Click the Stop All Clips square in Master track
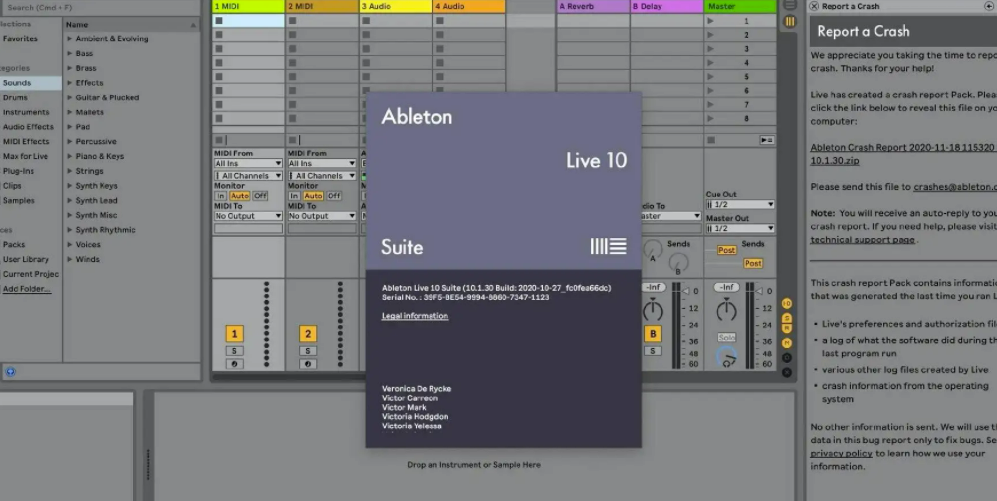 (x=711, y=140)
